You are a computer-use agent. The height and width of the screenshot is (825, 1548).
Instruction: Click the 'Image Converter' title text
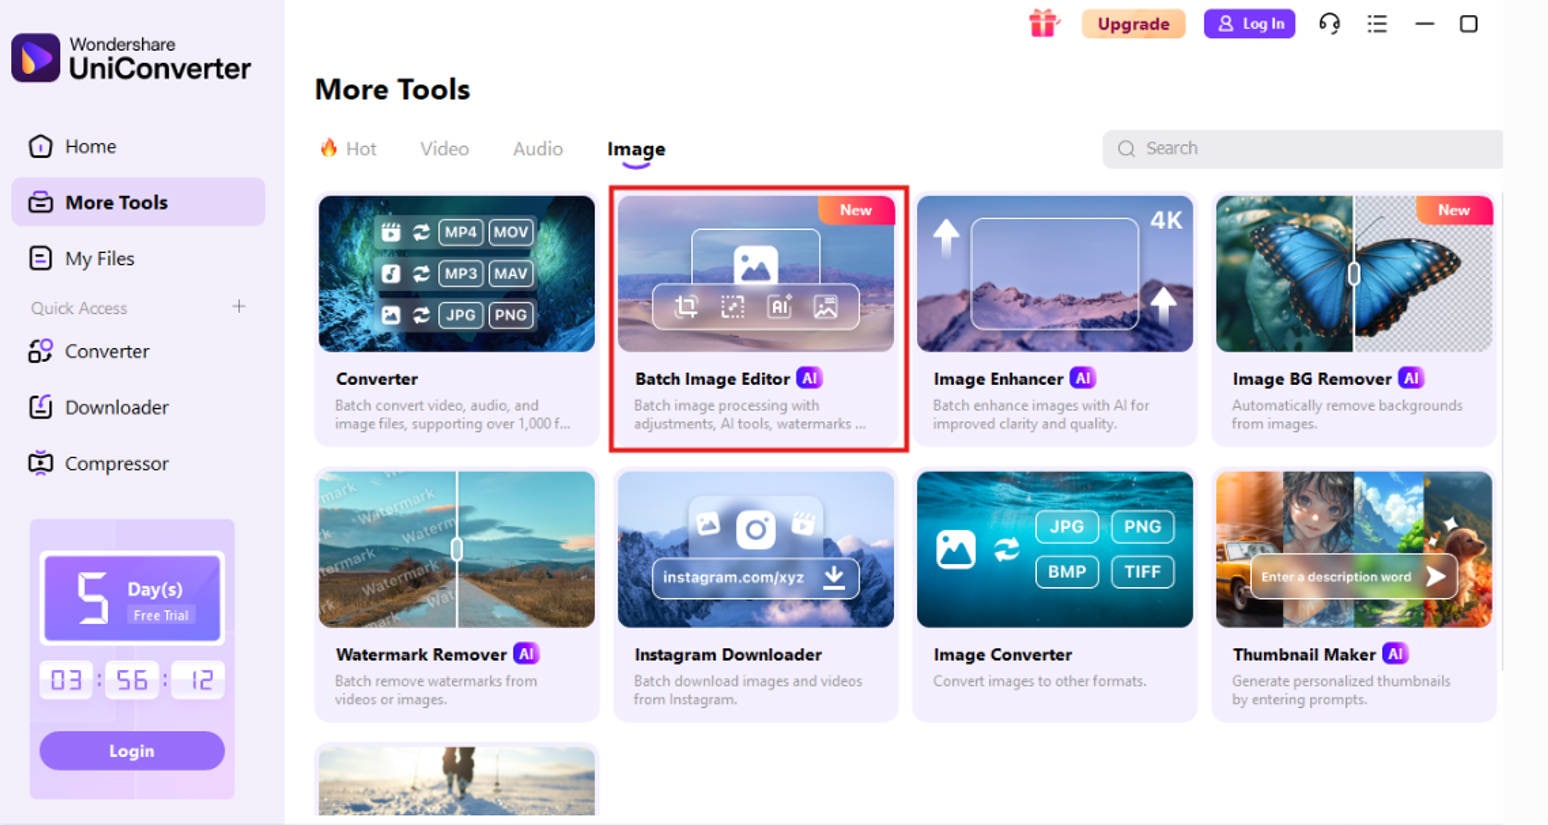[1002, 654]
